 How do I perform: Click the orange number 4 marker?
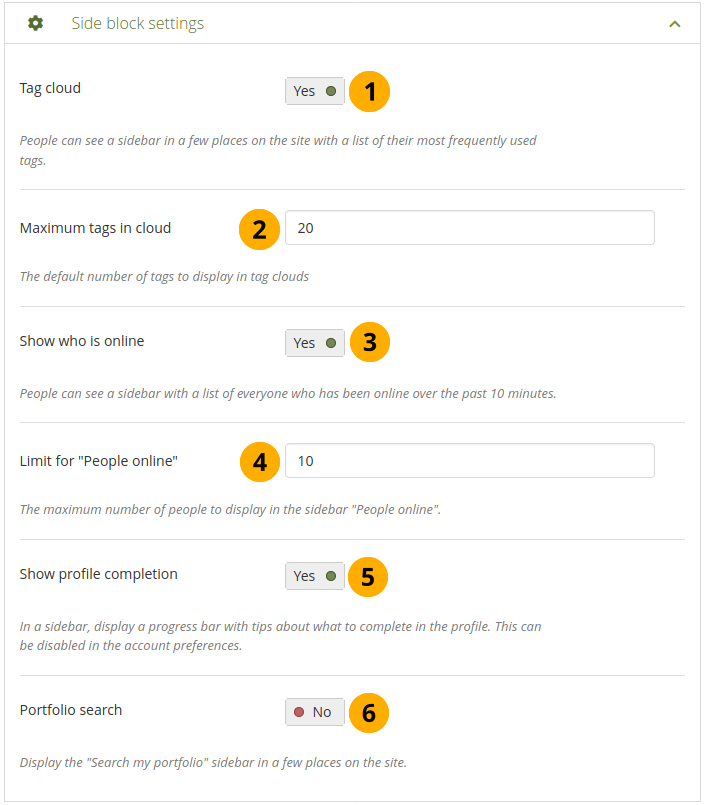[259, 462]
